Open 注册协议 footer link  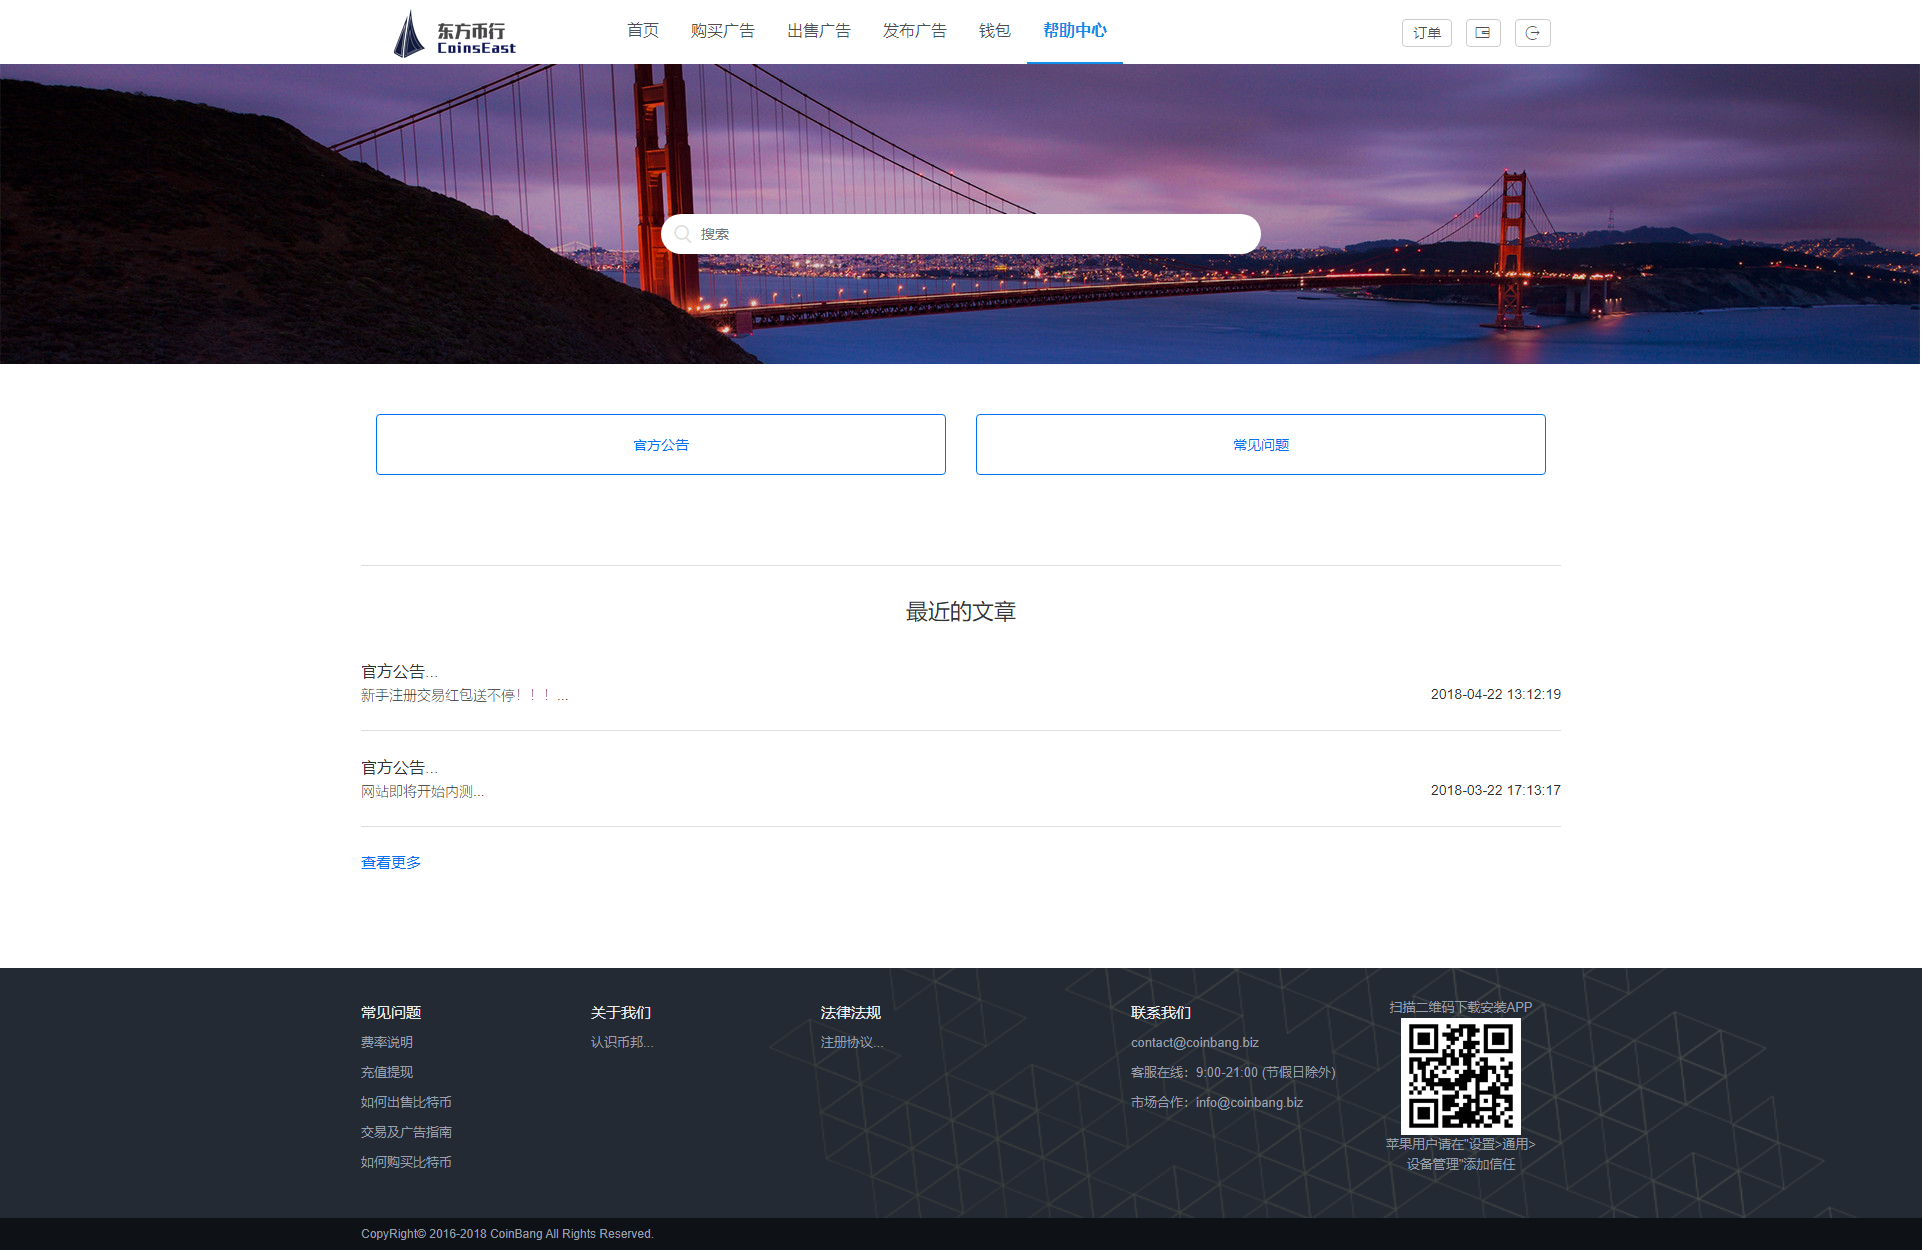click(x=852, y=1042)
